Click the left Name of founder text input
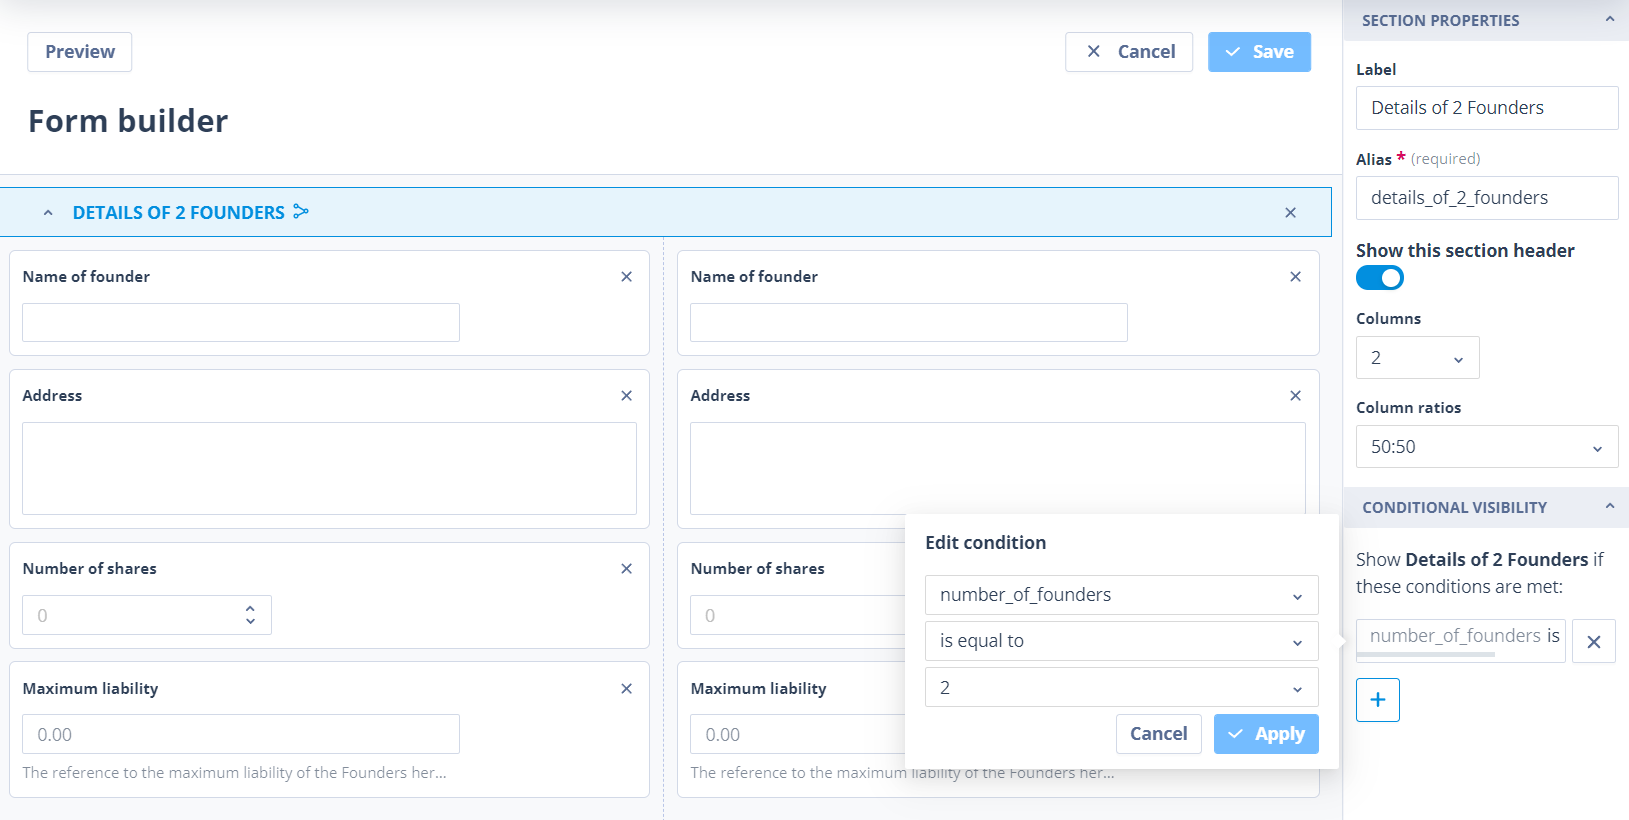This screenshot has height=820, width=1629. tap(241, 323)
